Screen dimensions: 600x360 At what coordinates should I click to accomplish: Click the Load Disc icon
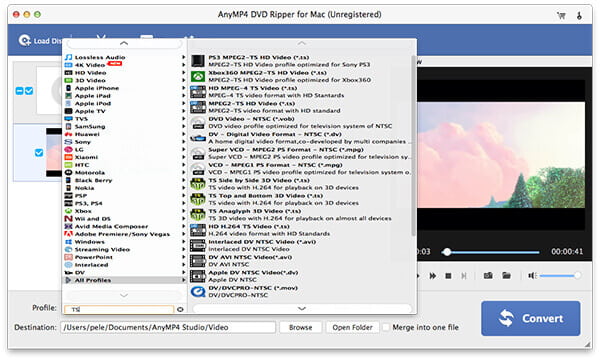point(25,40)
